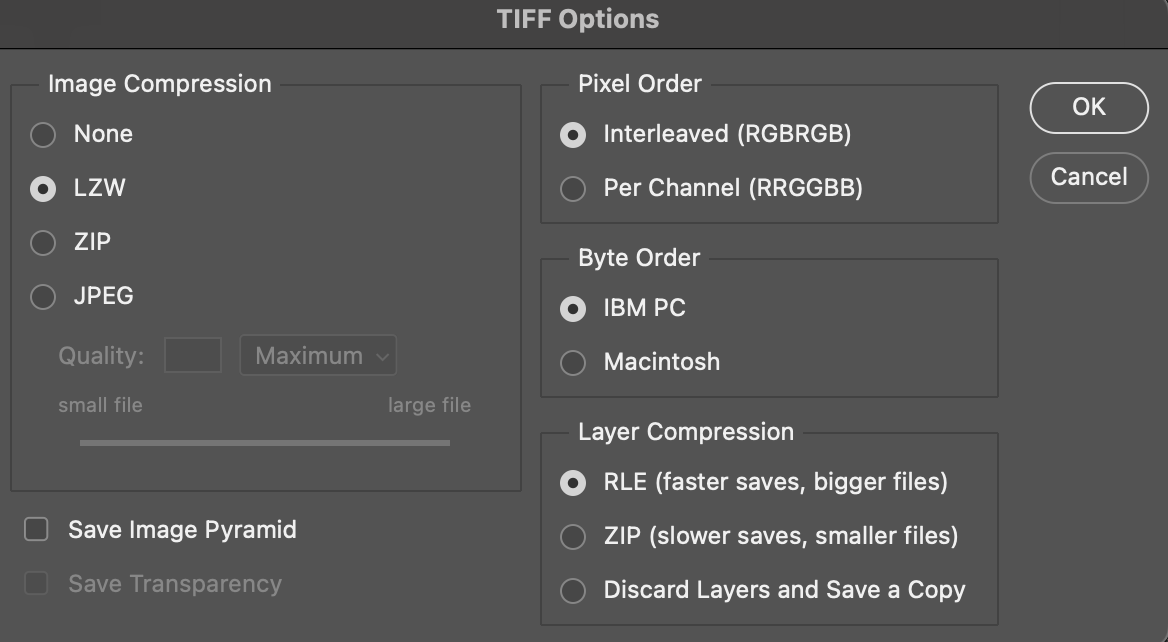Toggle the Save Transparency checkbox
The image size is (1168, 642).
[35, 583]
